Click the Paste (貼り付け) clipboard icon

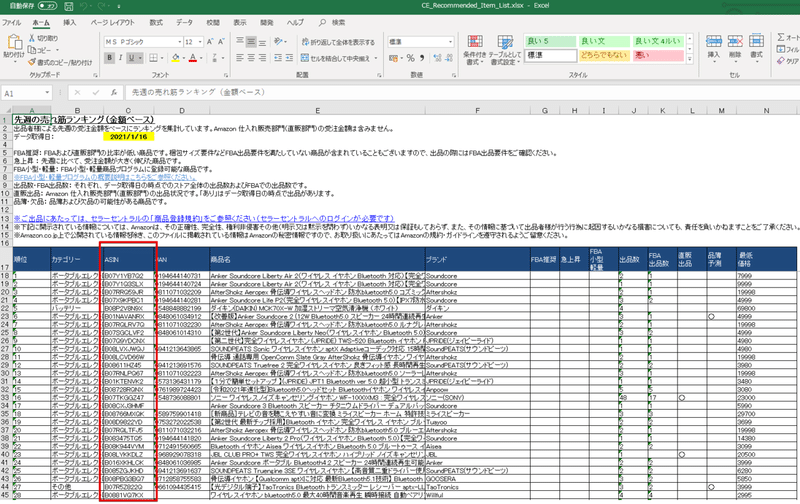pos(14,43)
